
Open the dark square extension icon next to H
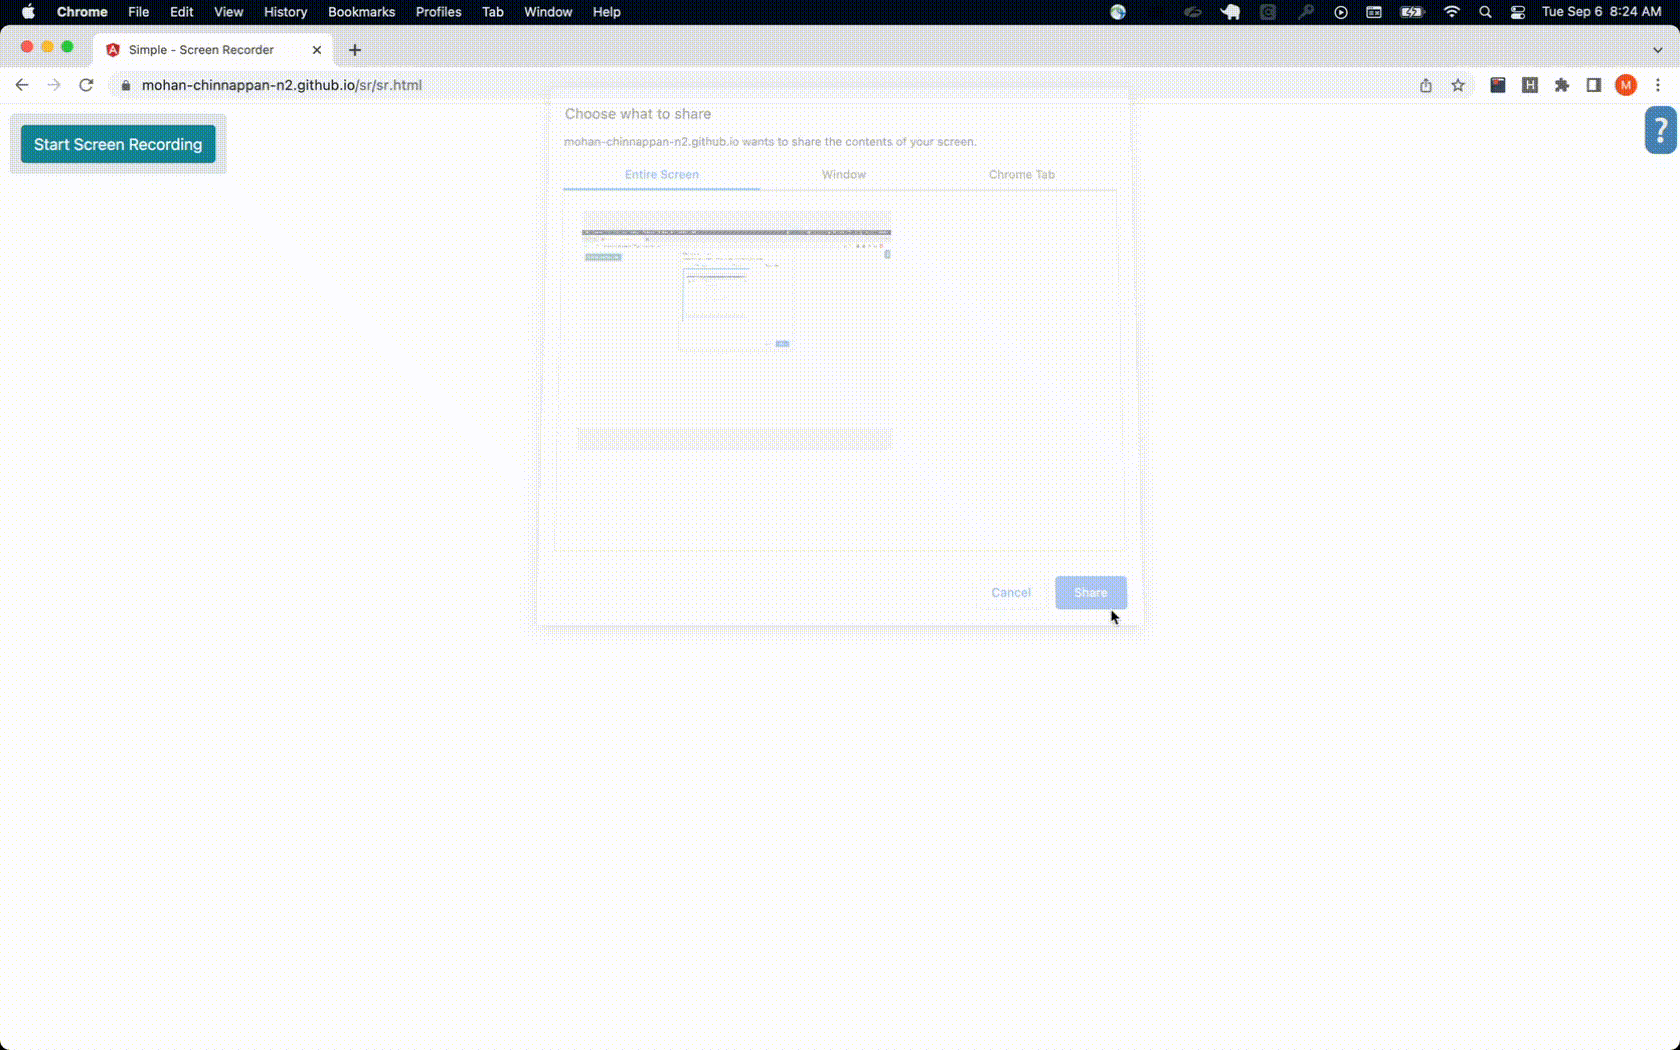pos(1498,85)
